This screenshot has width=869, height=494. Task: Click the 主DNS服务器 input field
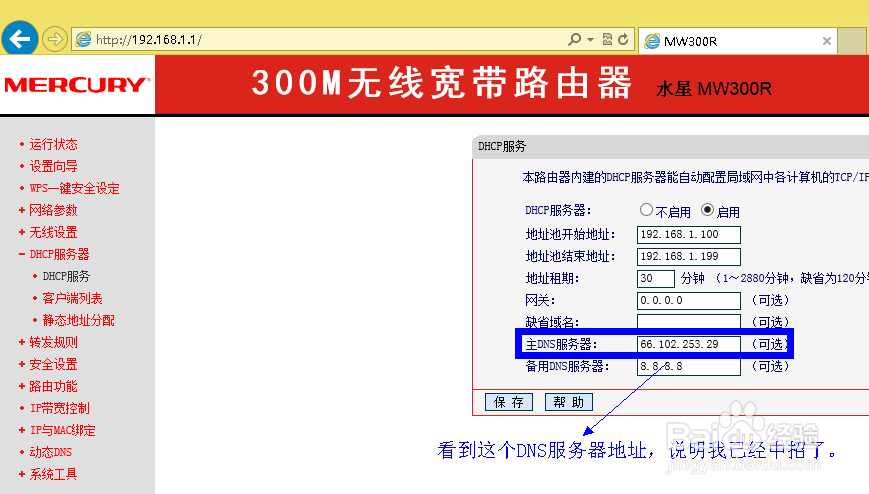pos(689,344)
